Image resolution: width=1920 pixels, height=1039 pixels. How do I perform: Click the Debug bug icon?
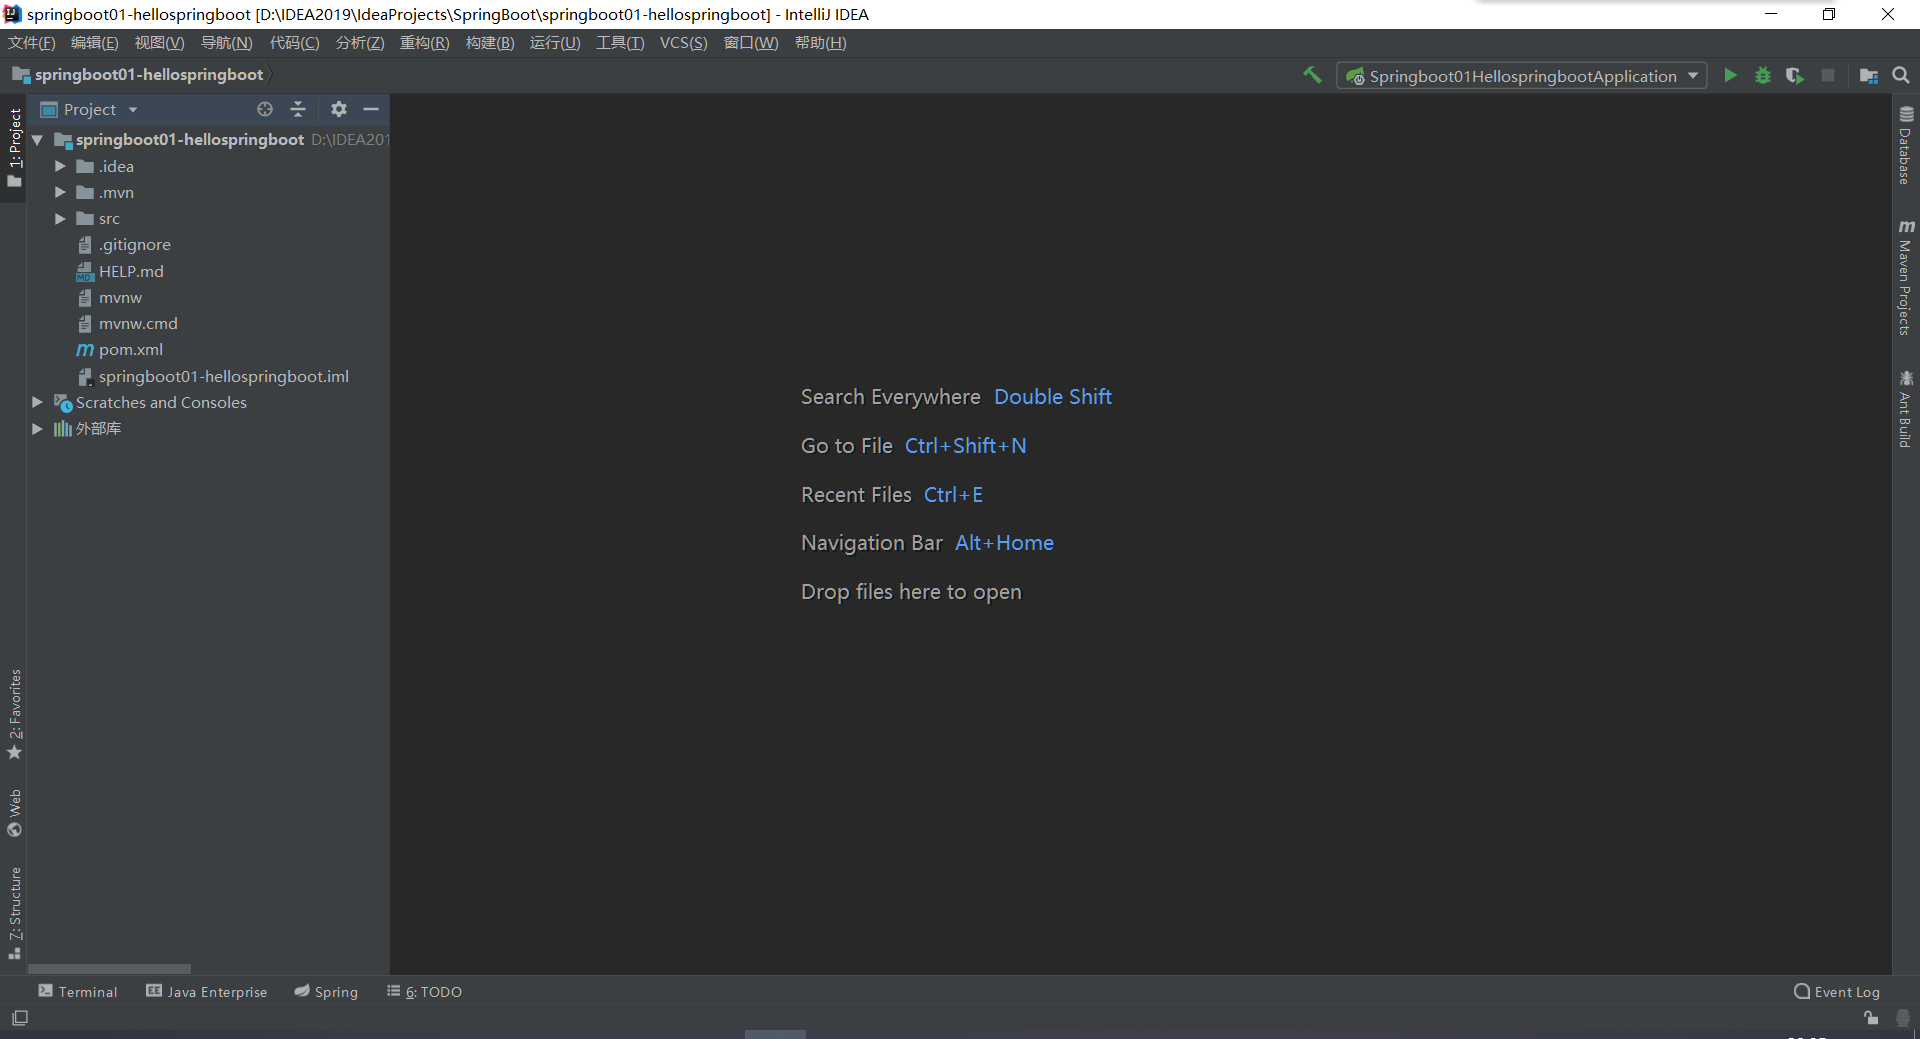pos(1763,76)
